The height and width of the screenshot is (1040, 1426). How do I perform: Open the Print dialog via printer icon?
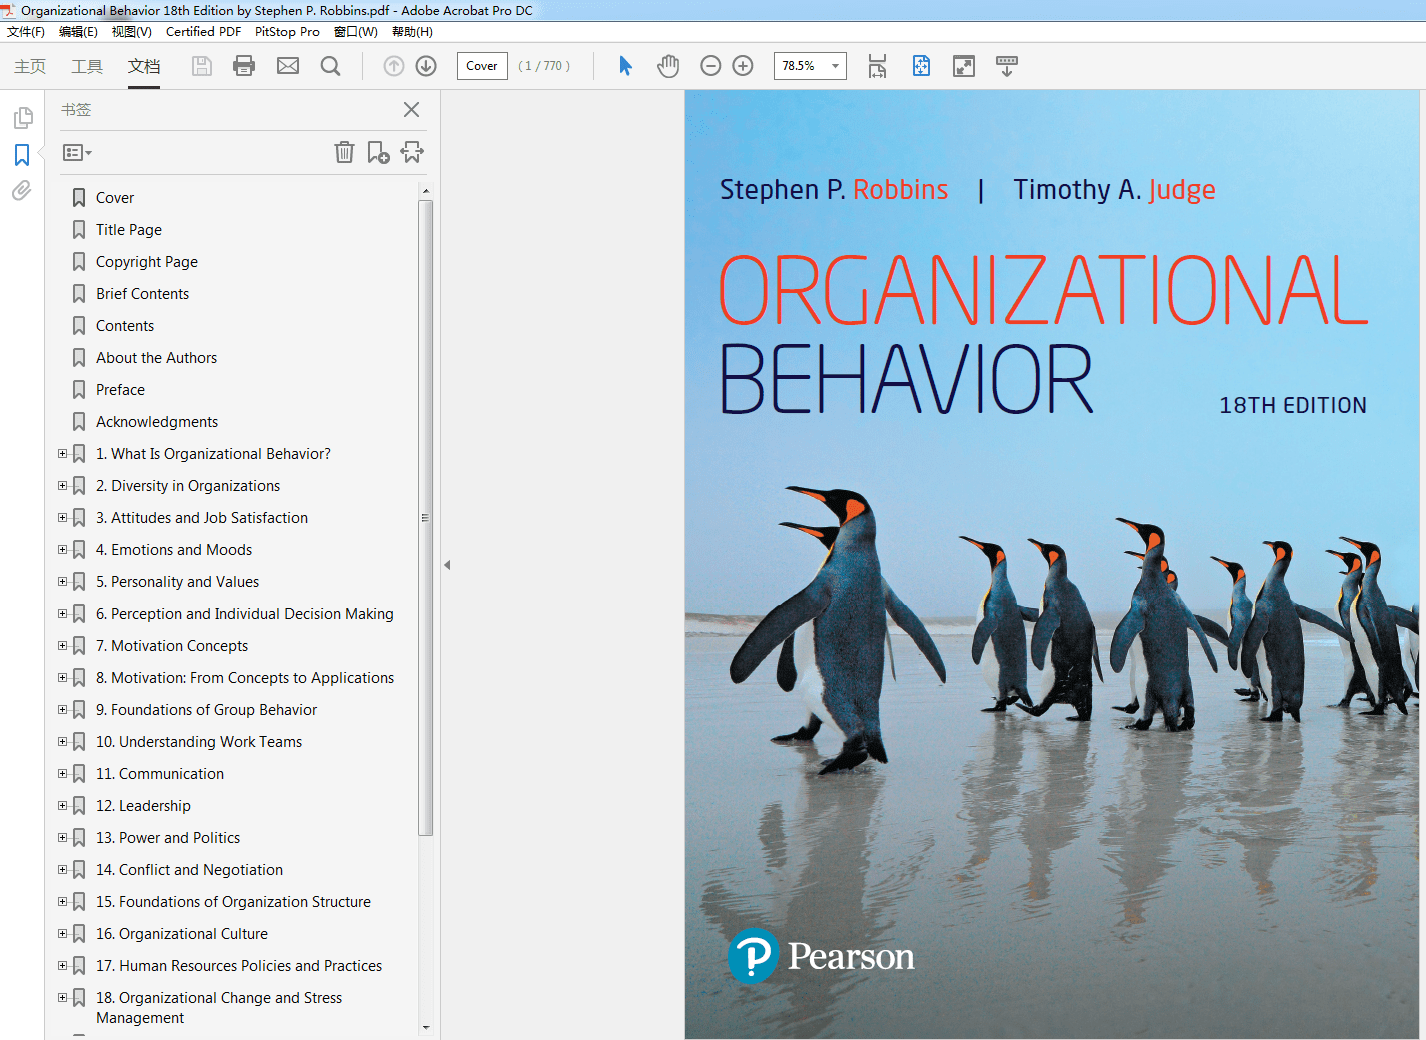pos(244,65)
